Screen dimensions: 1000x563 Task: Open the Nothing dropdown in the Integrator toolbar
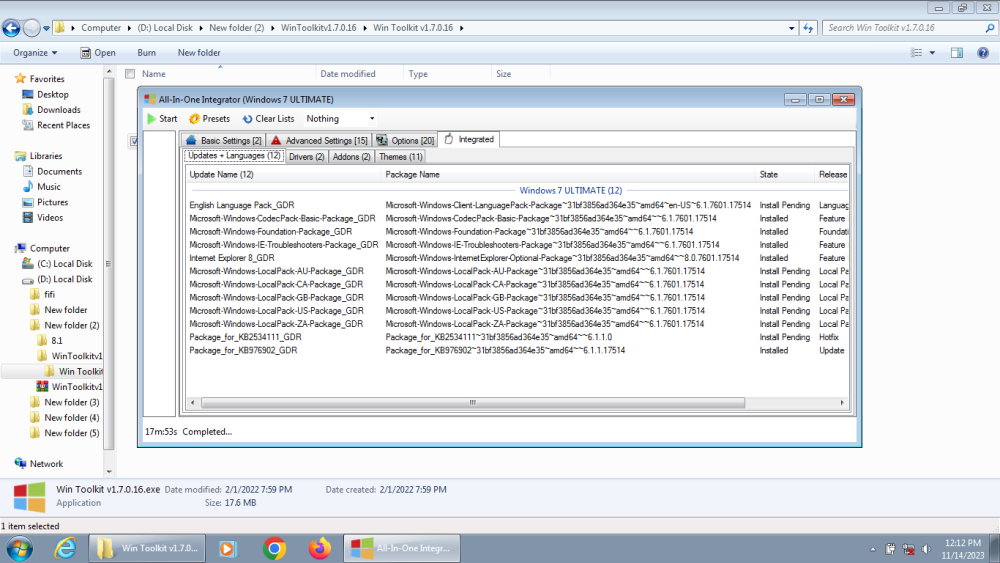(340, 119)
